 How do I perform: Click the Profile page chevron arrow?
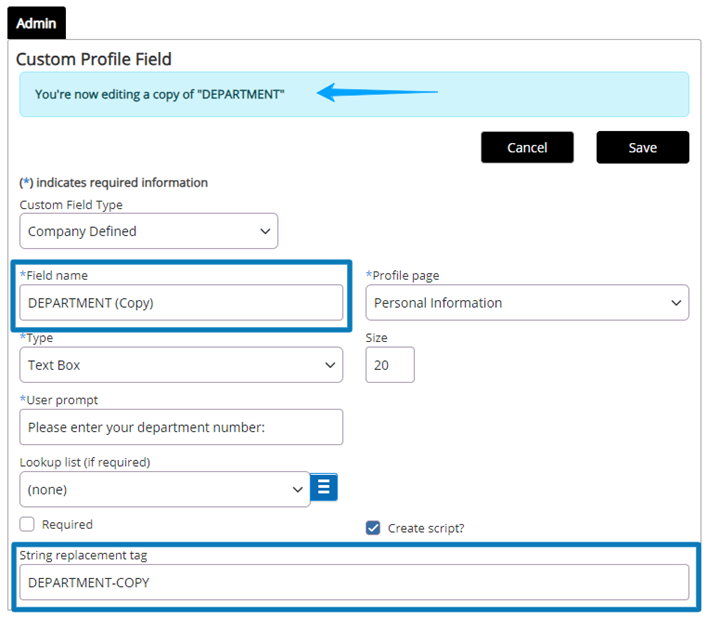[676, 303]
